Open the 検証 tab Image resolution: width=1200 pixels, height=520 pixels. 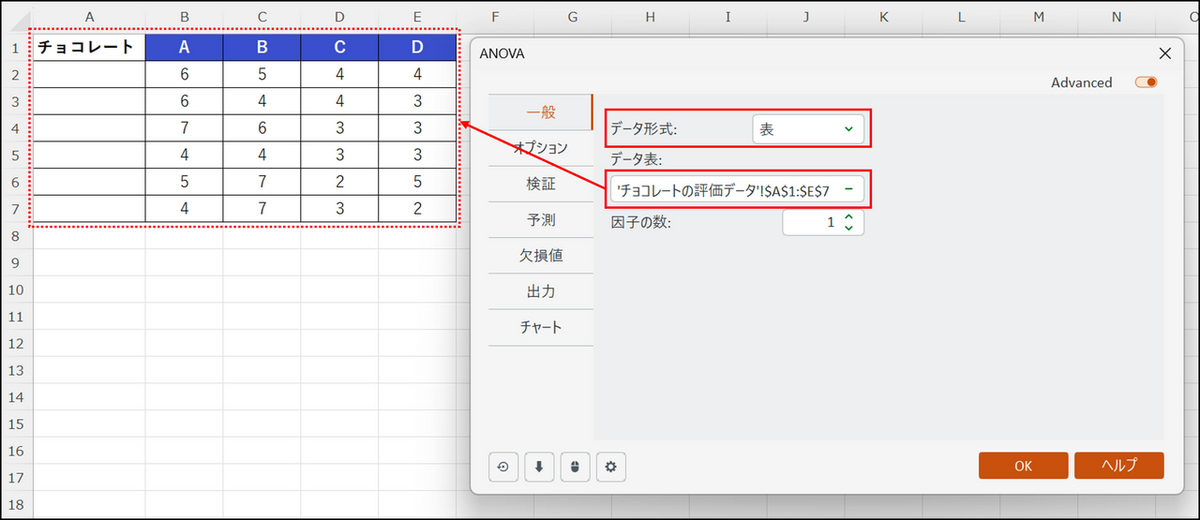[x=541, y=183]
